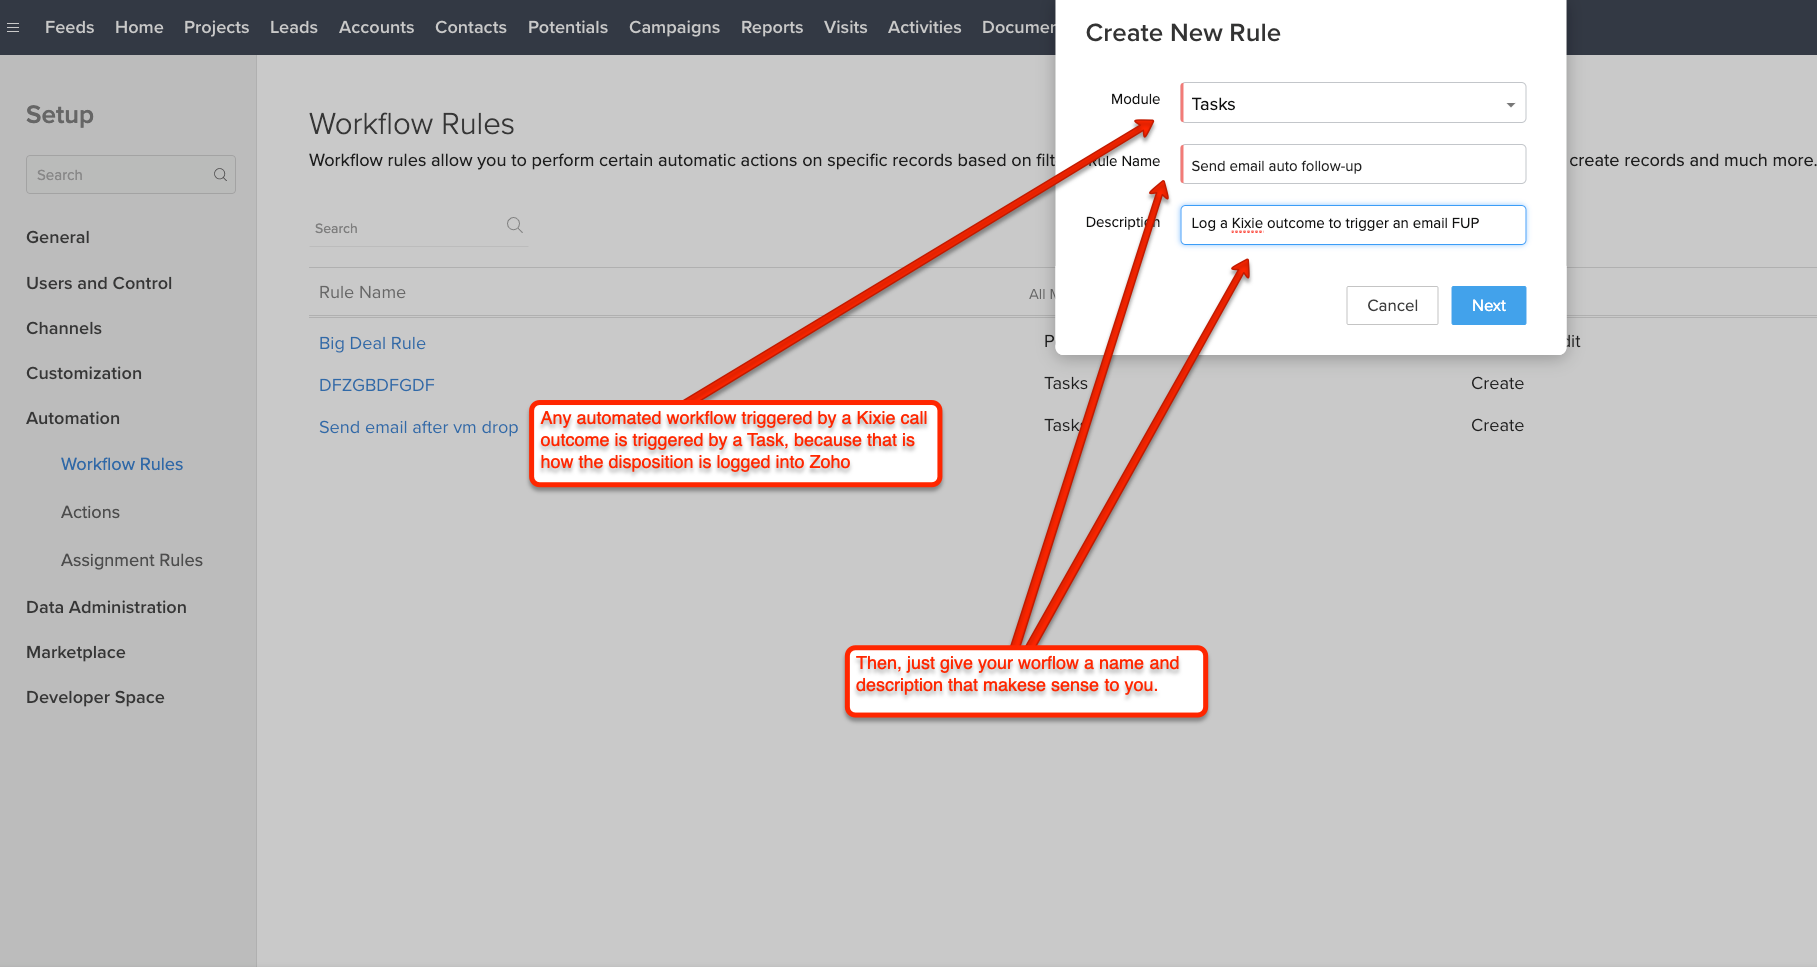Image resolution: width=1817 pixels, height=967 pixels.
Task: Go to the Campaigns tab
Action: click(674, 27)
